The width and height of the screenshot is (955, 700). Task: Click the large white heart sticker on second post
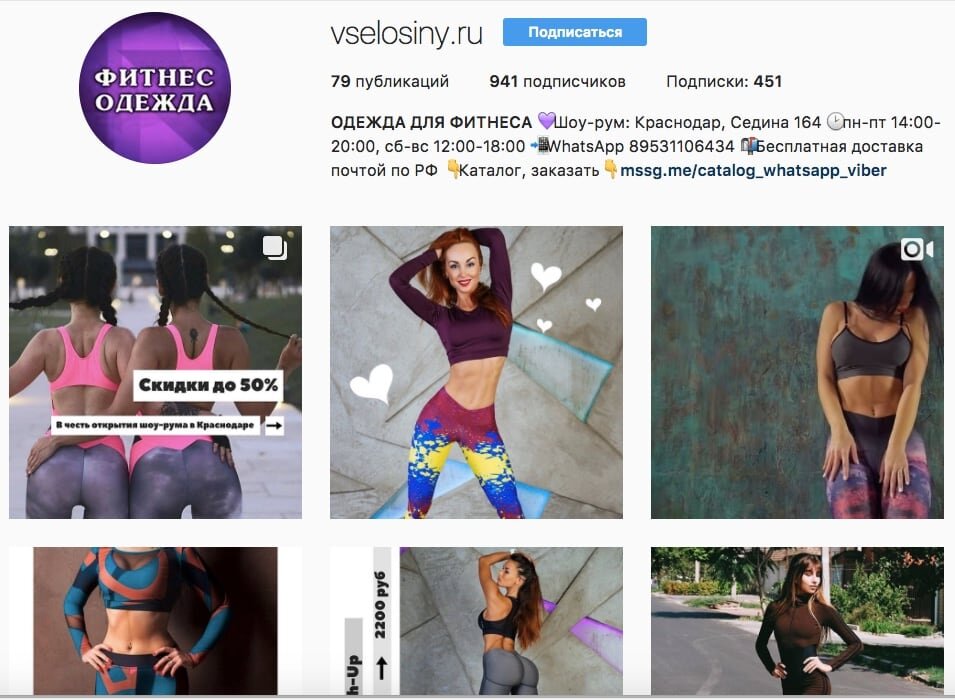(x=372, y=383)
